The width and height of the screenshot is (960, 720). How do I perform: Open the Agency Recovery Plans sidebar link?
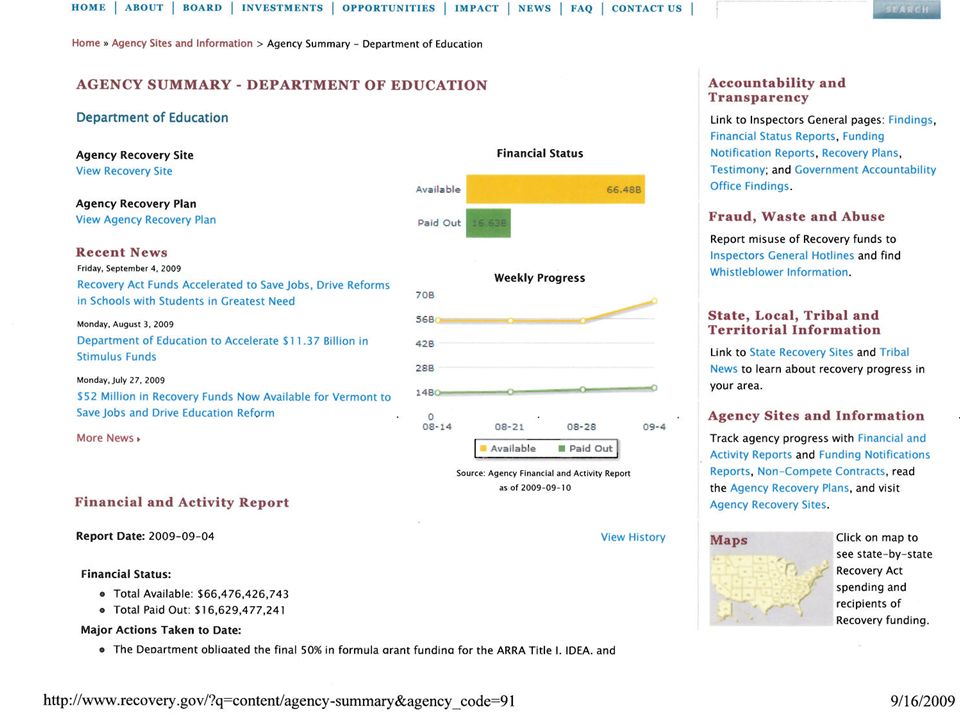[789, 488]
